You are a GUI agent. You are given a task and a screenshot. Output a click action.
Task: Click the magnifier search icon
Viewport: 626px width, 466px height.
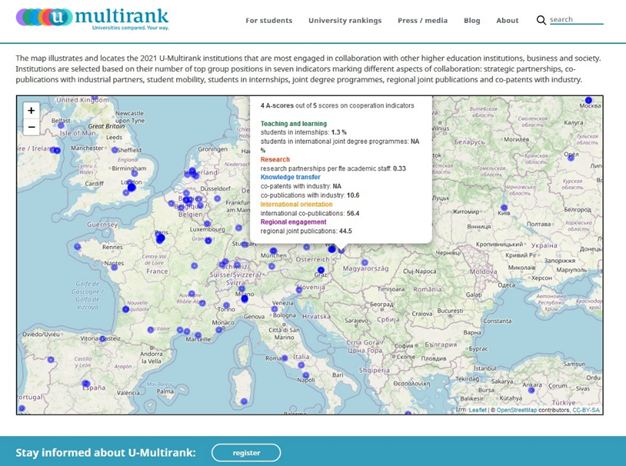pos(541,20)
